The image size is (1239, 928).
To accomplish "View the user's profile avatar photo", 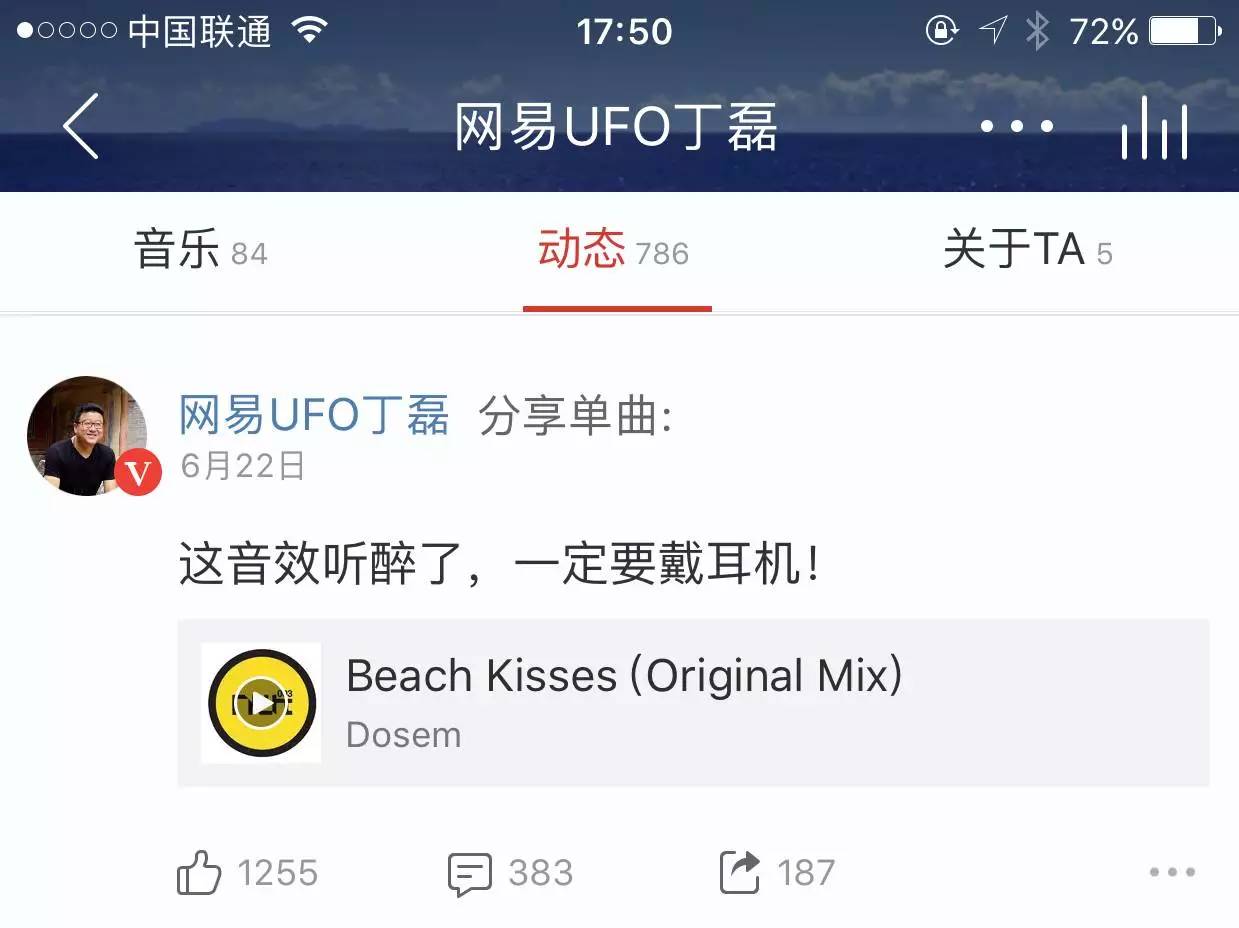I will point(86,436).
